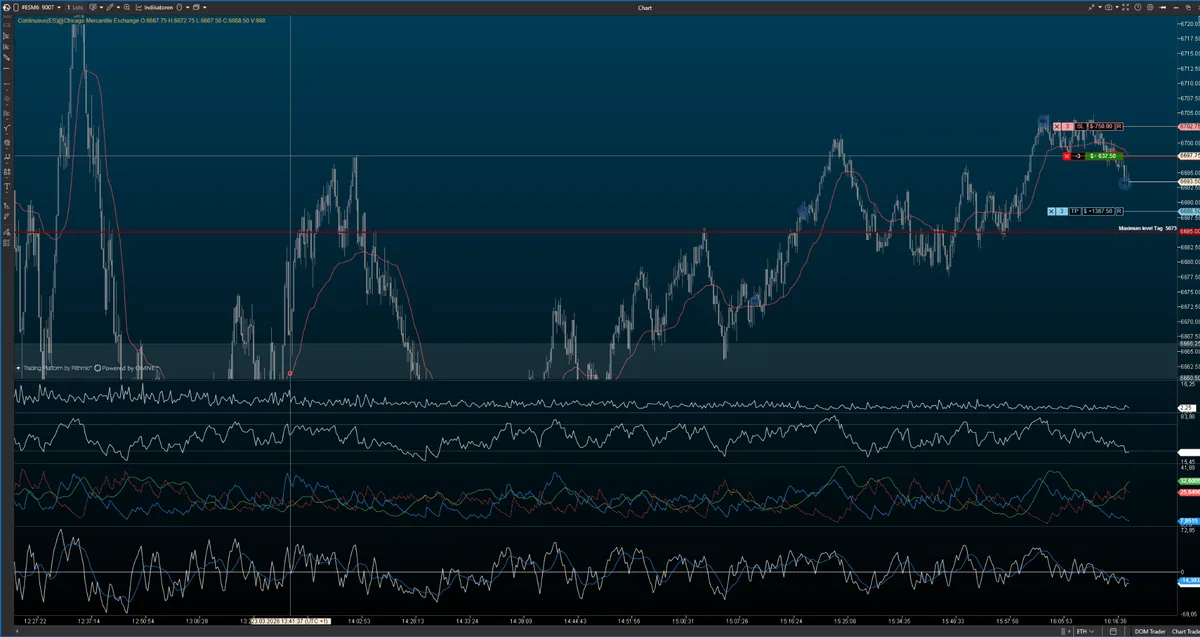The width and height of the screenshot is (1200, 637).
Task: Click the SL label on stop-loss order
Action: pyautogui.click(x=1080, y=126)
